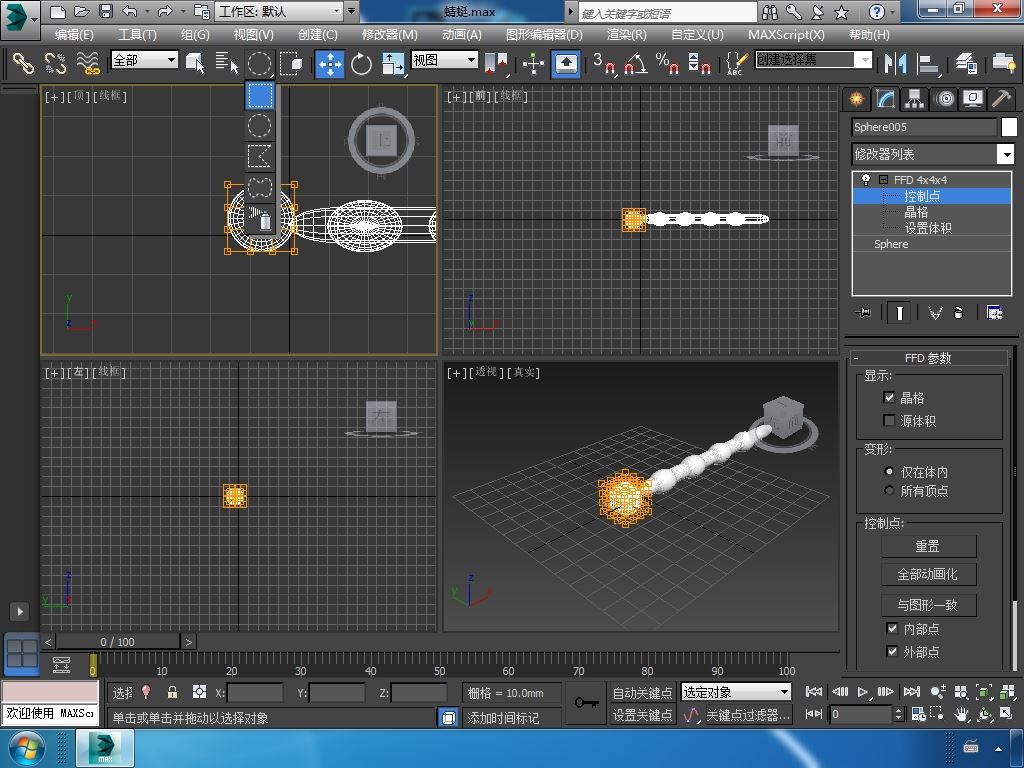Open the 修改器(M) menu
The height and width of the screenshot is (768, 1024).
point(389,34)
